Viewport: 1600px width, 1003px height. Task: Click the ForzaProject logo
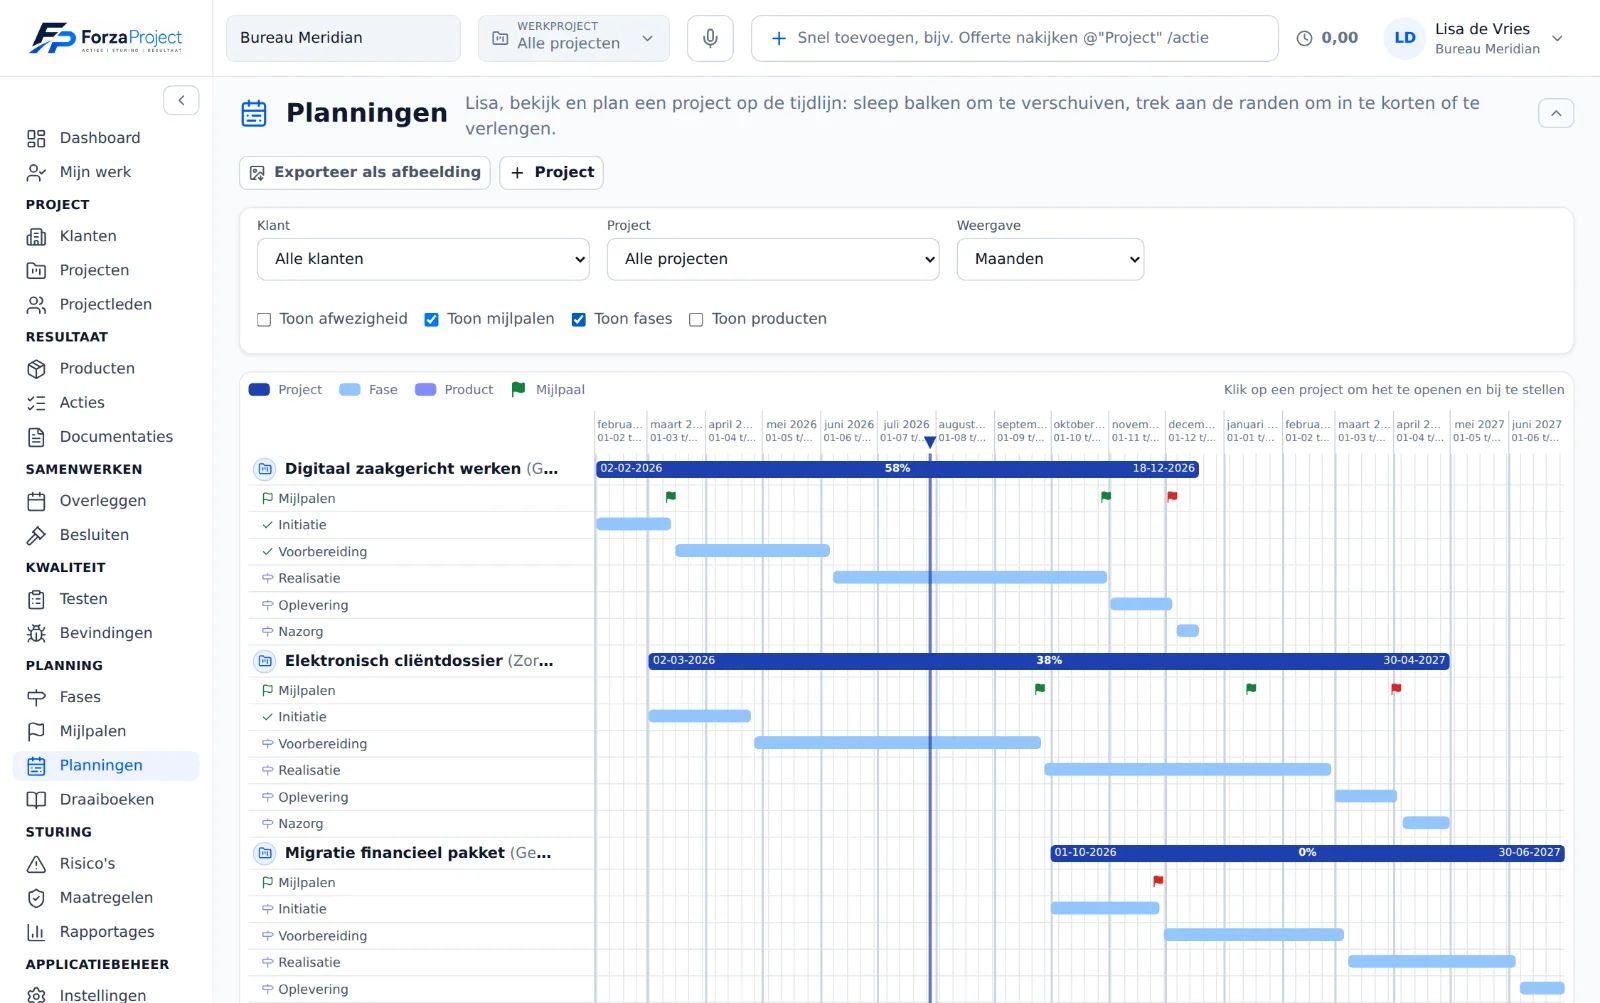tap(106, 38)
